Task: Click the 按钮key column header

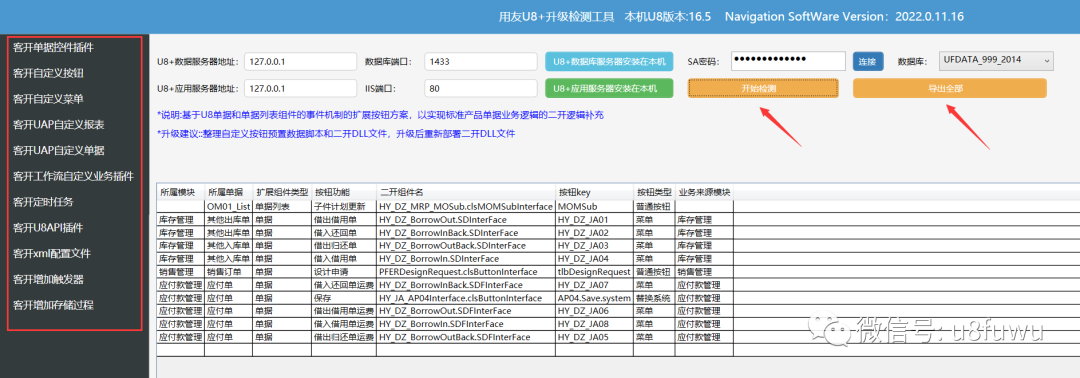Action: click(x=594, y=192)
